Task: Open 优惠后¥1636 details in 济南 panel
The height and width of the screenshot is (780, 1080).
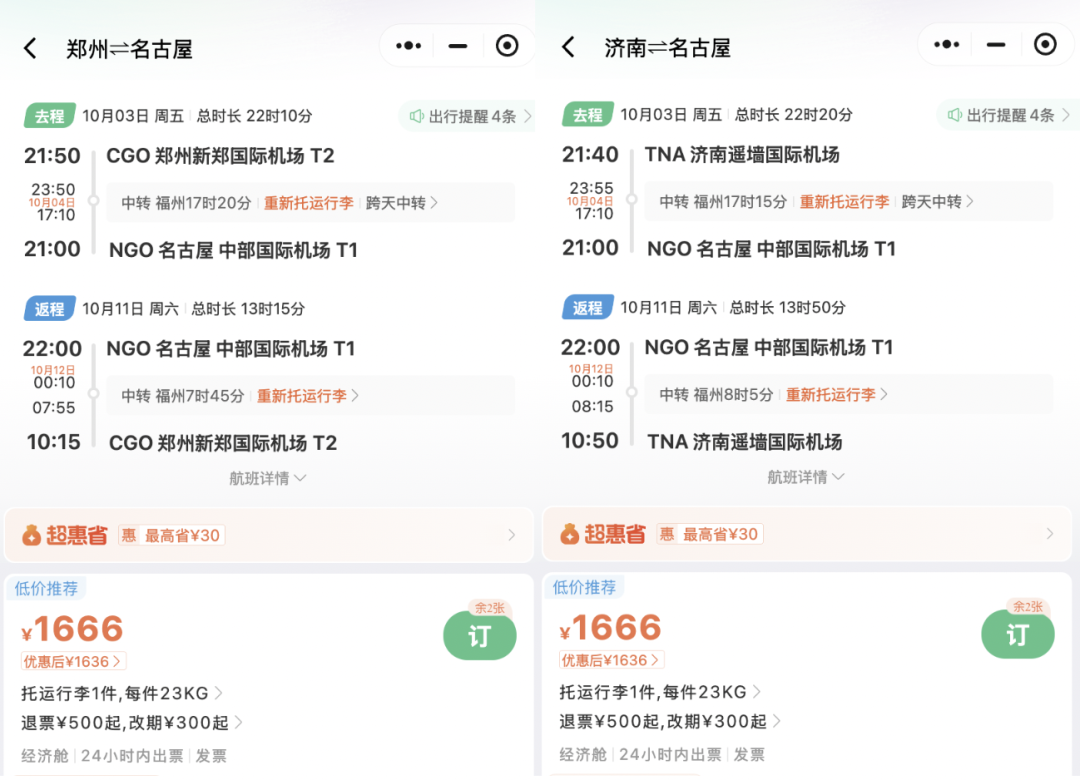Action: point(611,660)
